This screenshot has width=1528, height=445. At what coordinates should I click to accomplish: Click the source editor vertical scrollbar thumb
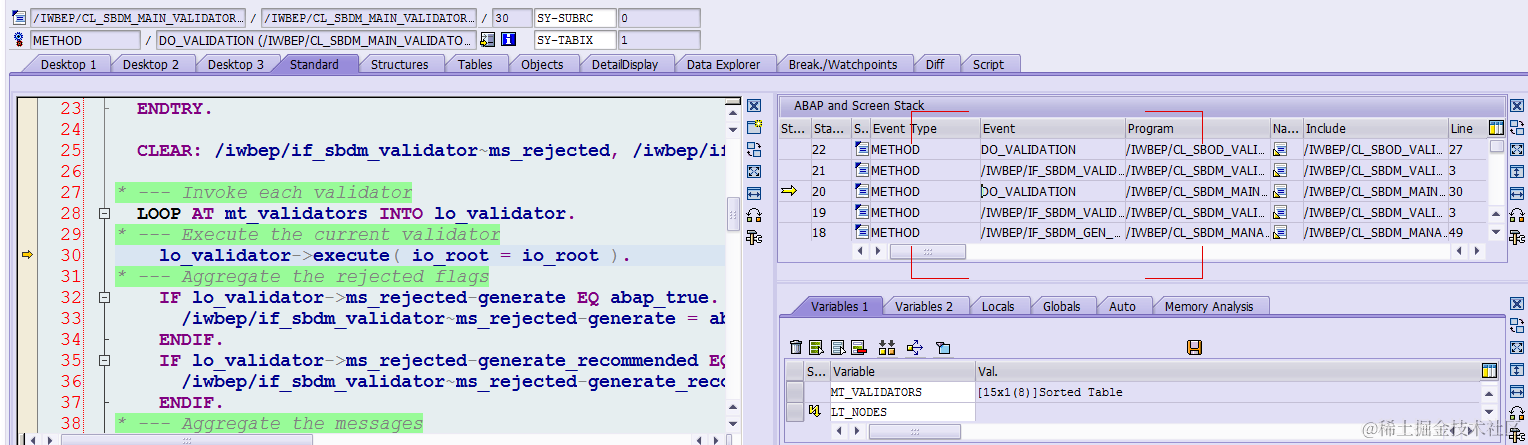click(733, 213)
